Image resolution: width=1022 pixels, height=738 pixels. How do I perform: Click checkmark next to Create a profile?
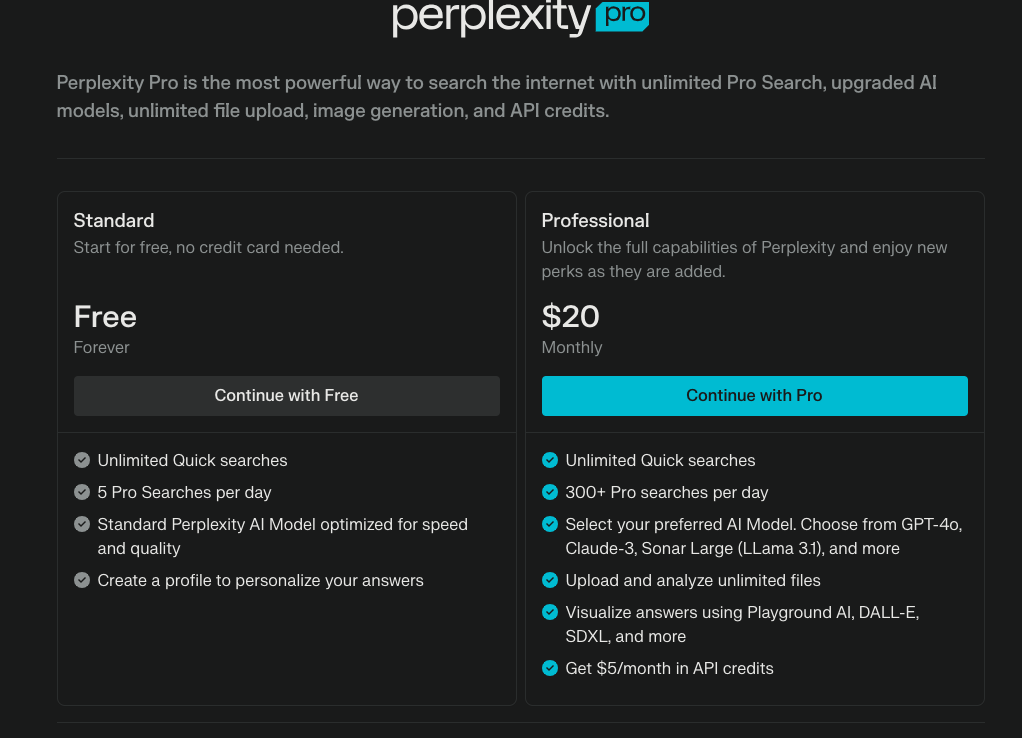pyautogui.click(x=82, y=580)
